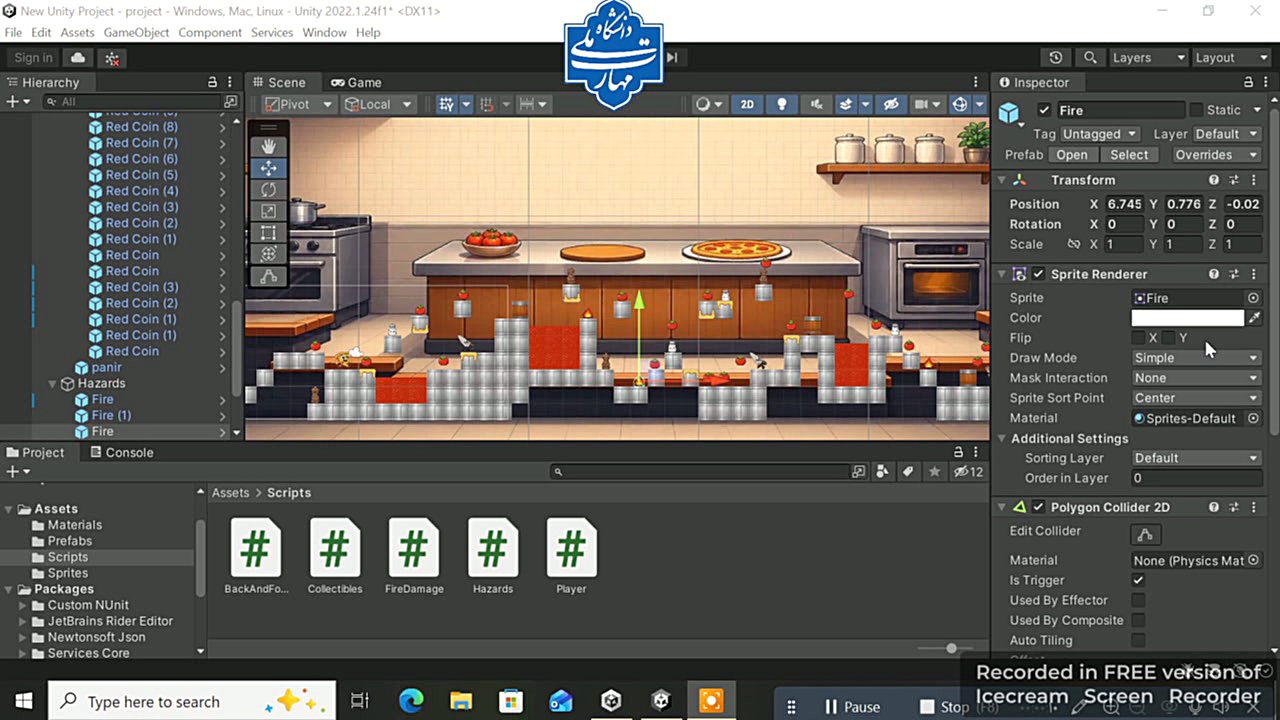Open File Explorer from the taskbar
Image resolution: width=1280 pixels, height=720 pixels.
(461, 701)
